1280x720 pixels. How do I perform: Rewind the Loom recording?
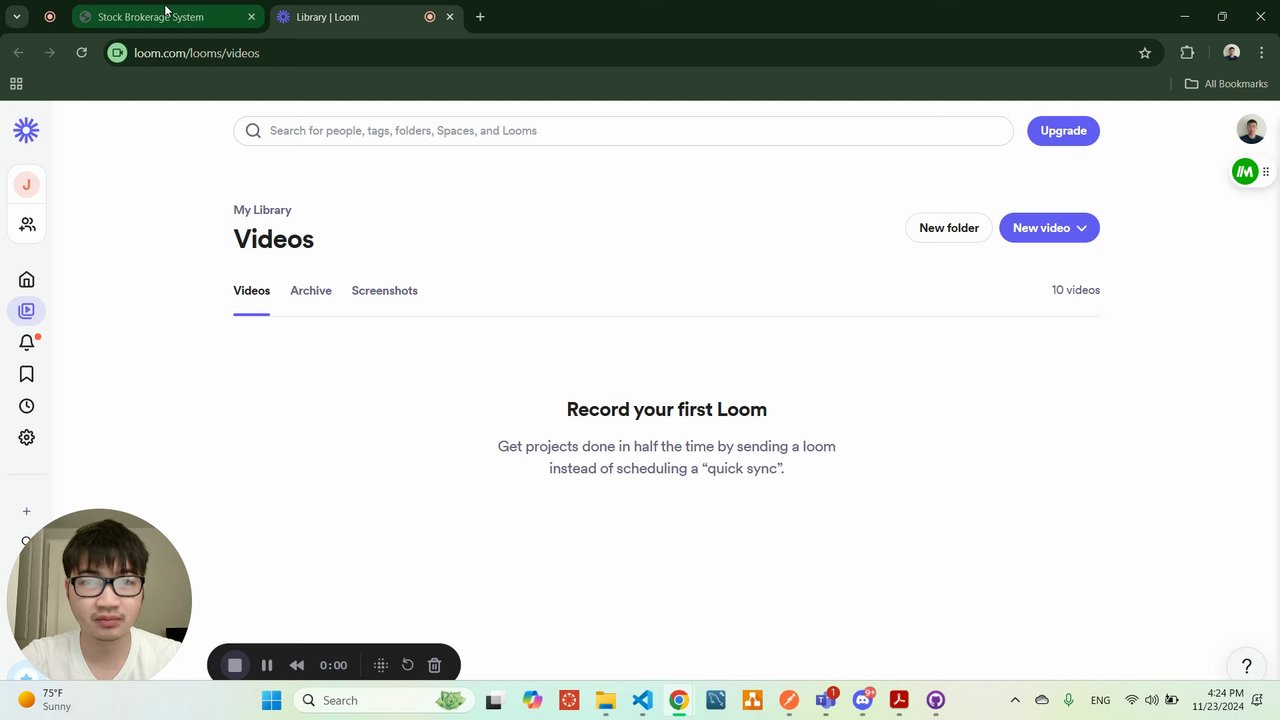297,665
